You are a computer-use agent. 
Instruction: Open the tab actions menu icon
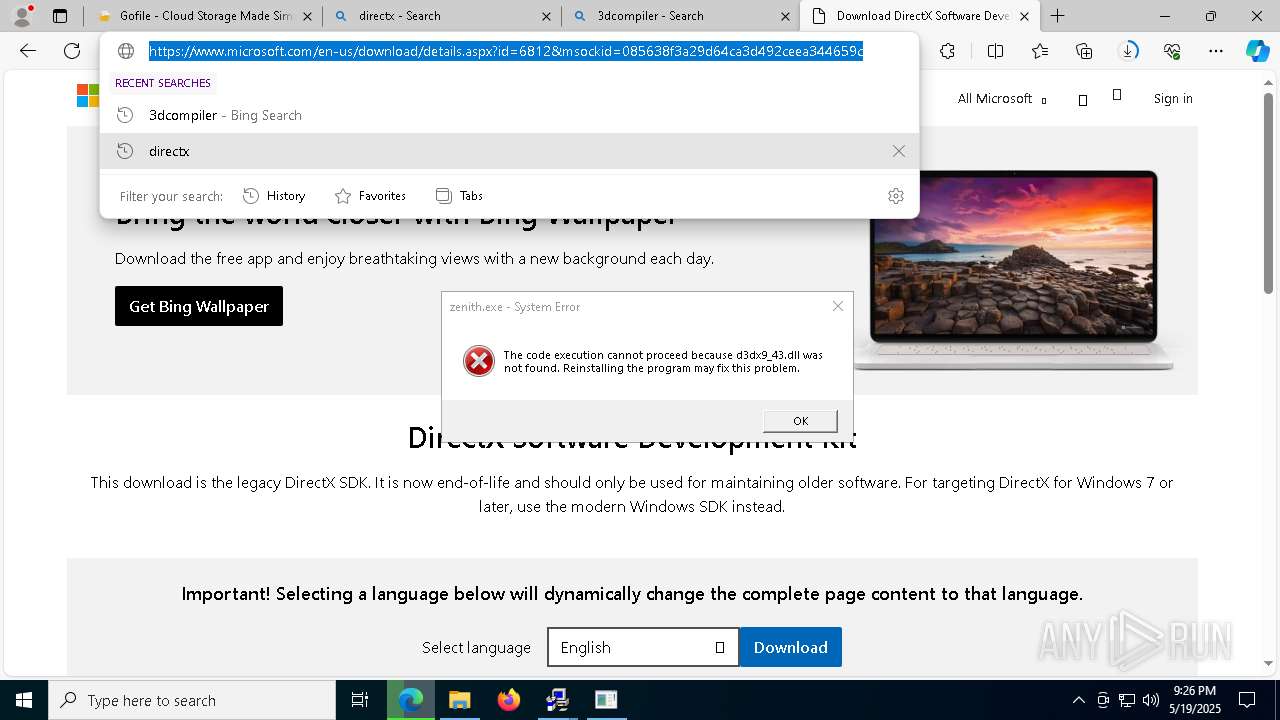[60, 16]
